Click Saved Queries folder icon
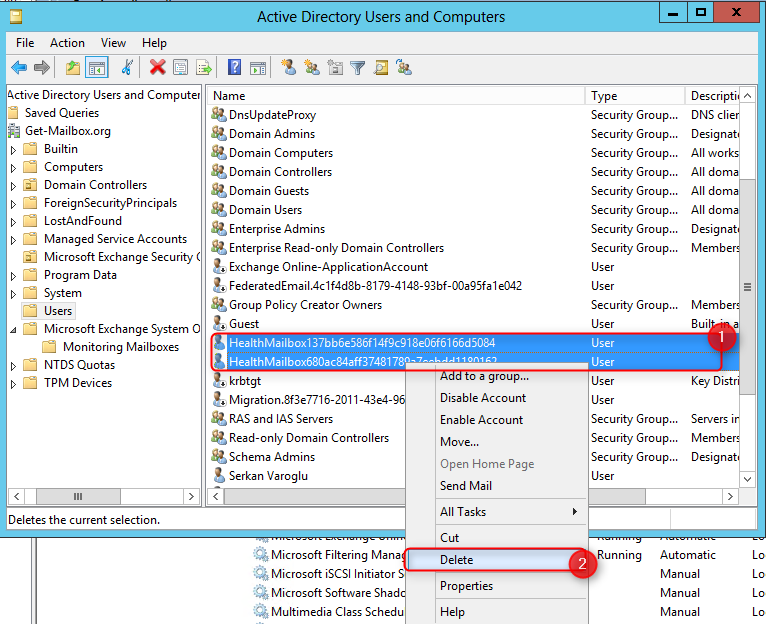The width and height of the screenshot is (766, 624). [14, 113]
